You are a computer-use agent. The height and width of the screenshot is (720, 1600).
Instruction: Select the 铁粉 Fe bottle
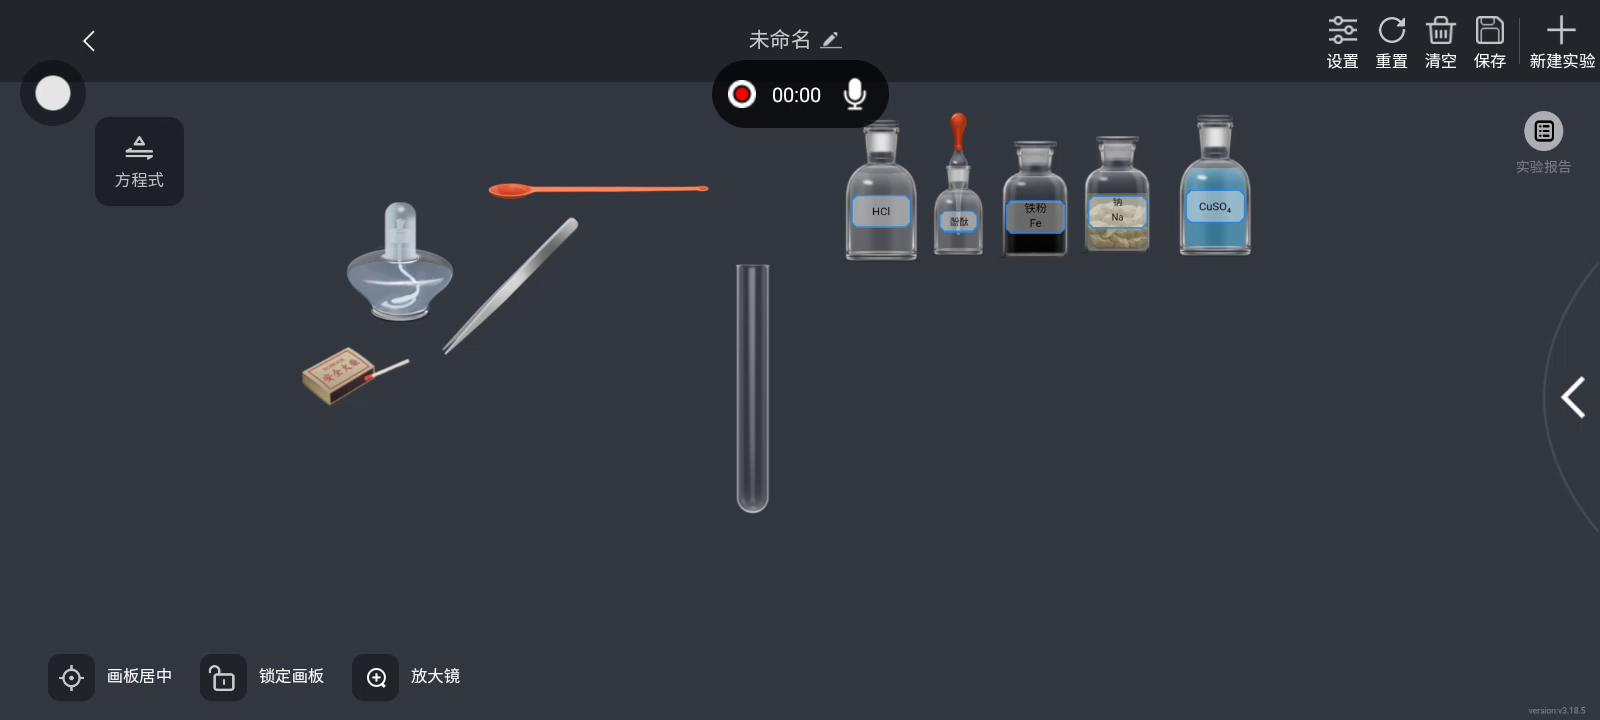[1035, 198]
